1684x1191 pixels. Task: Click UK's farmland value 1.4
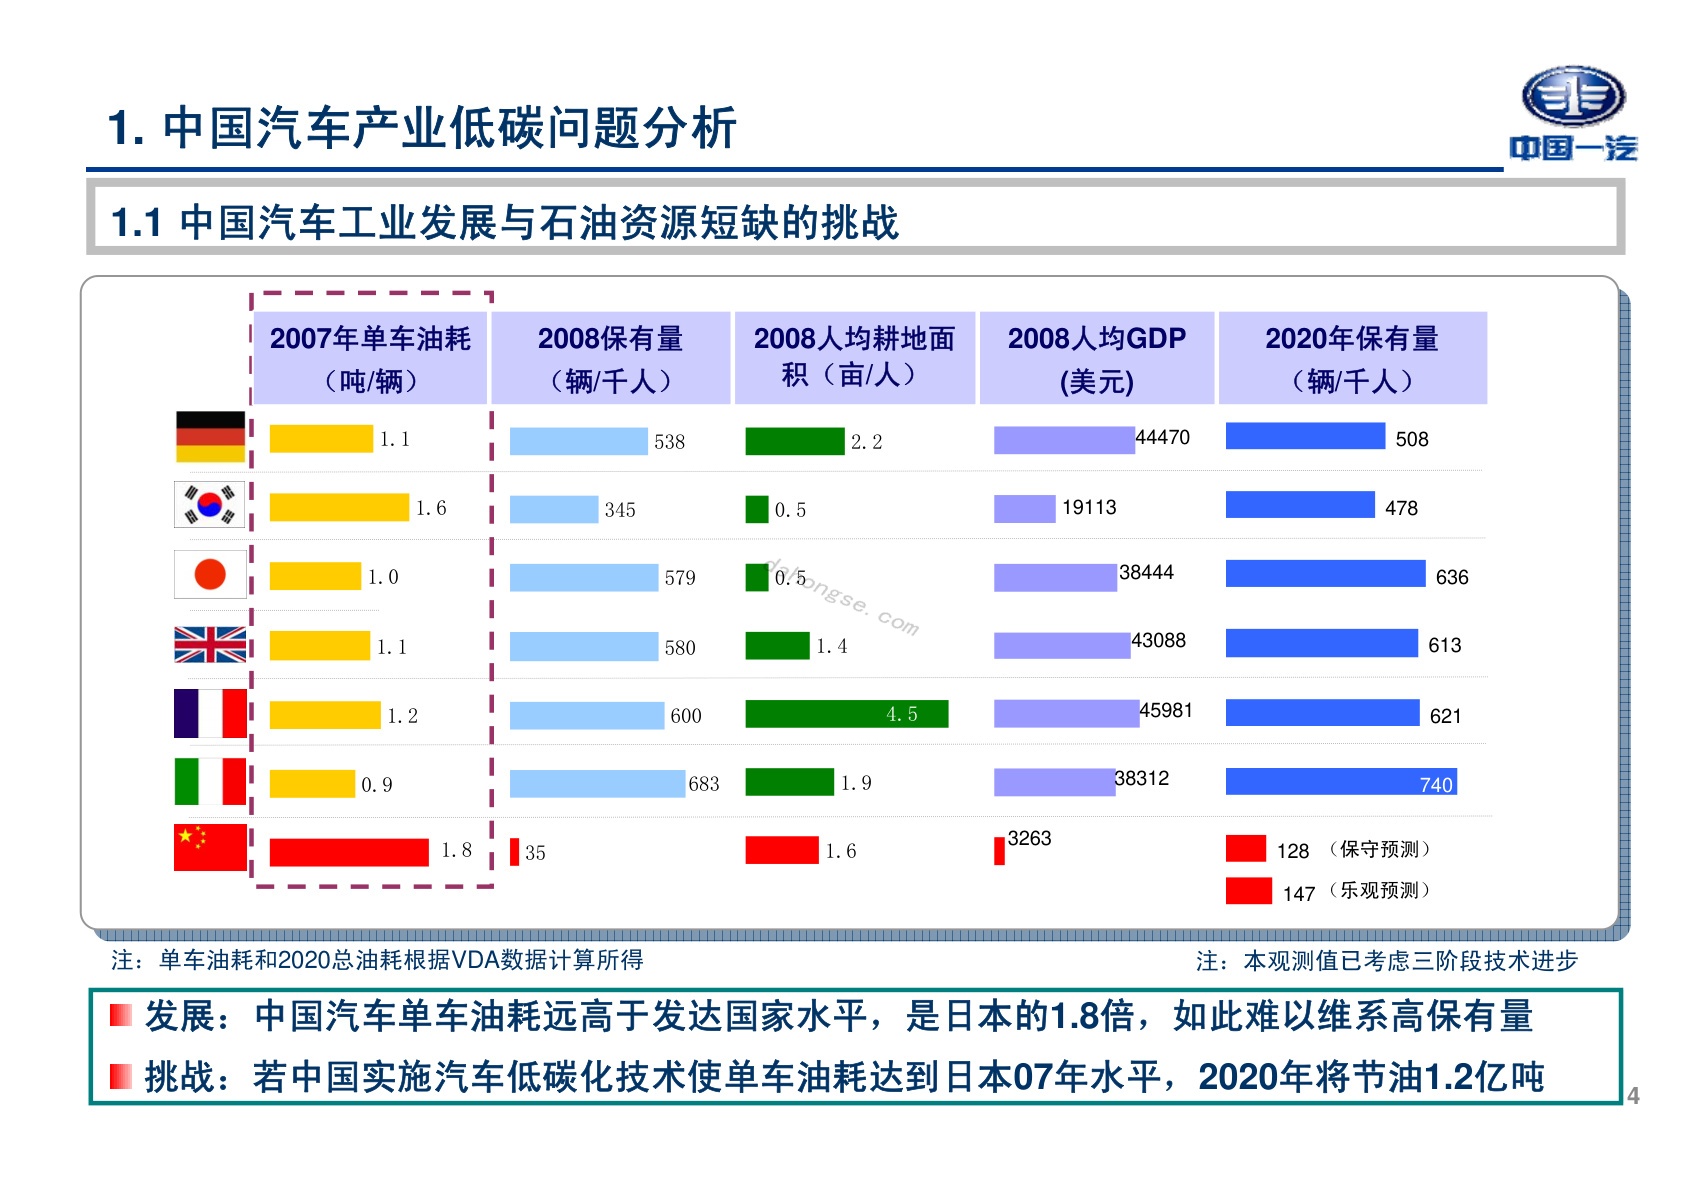(x=831, y=647)
